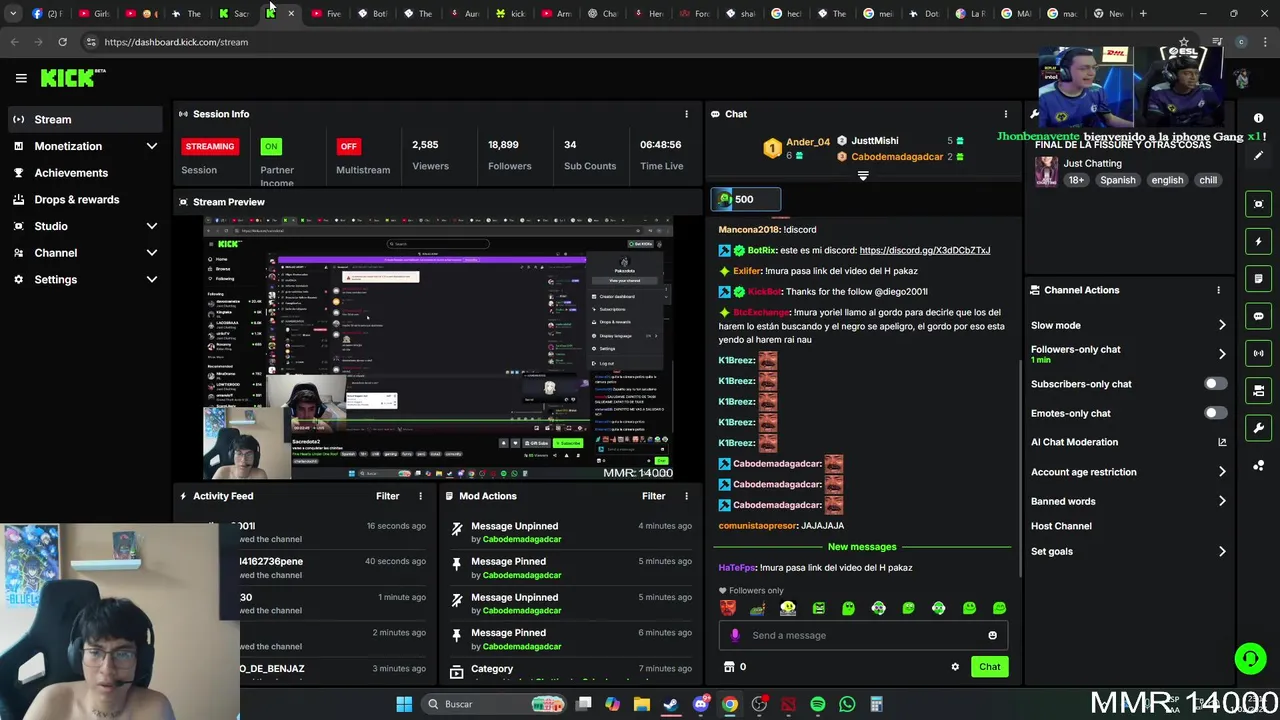Click the 500 points badge in chat

[745, 199]
